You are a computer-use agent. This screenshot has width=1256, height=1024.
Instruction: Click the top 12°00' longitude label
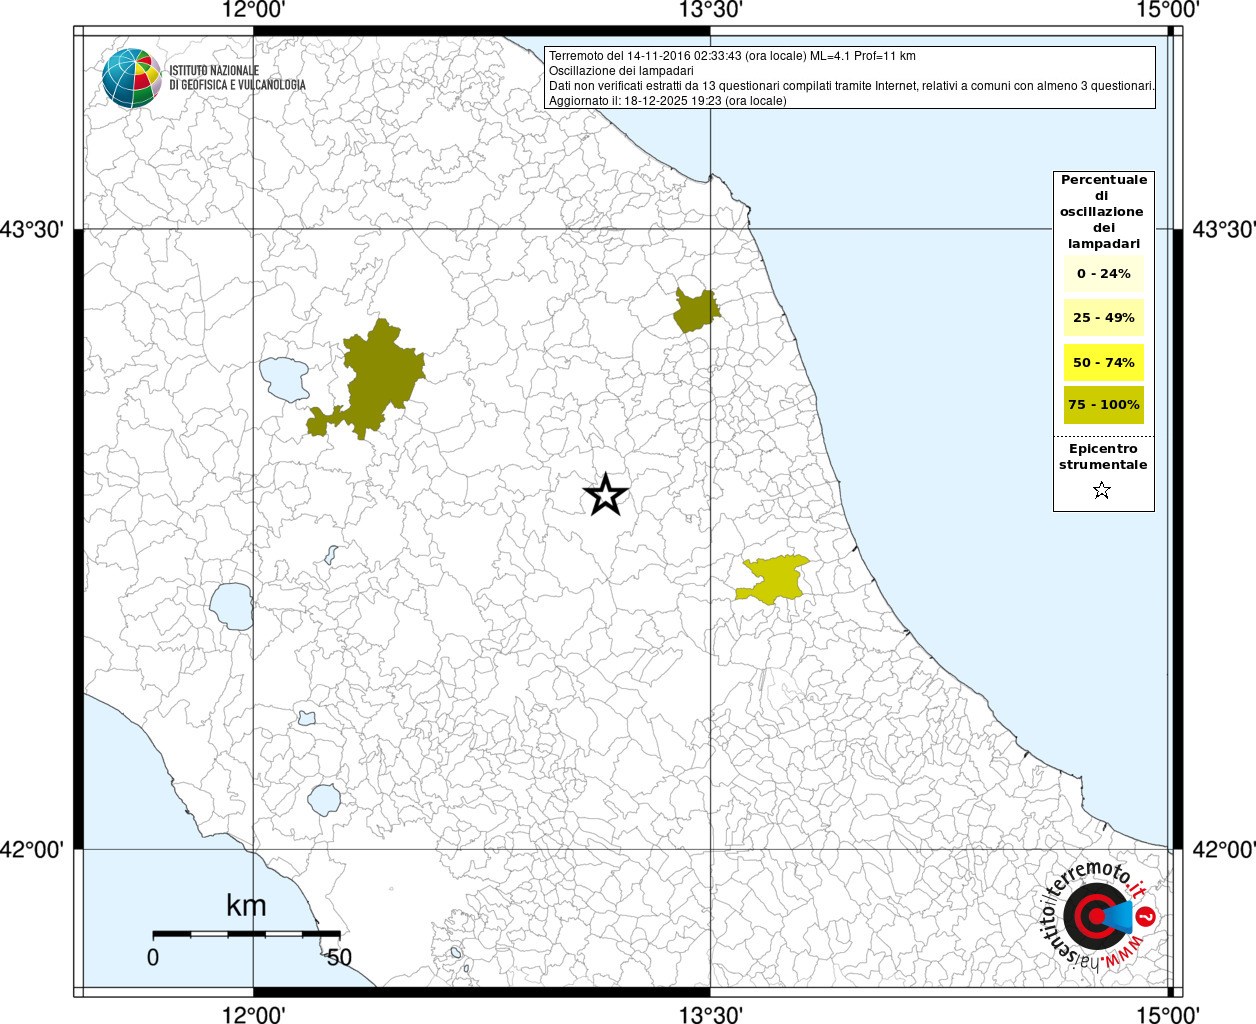(x=254, y=11)
